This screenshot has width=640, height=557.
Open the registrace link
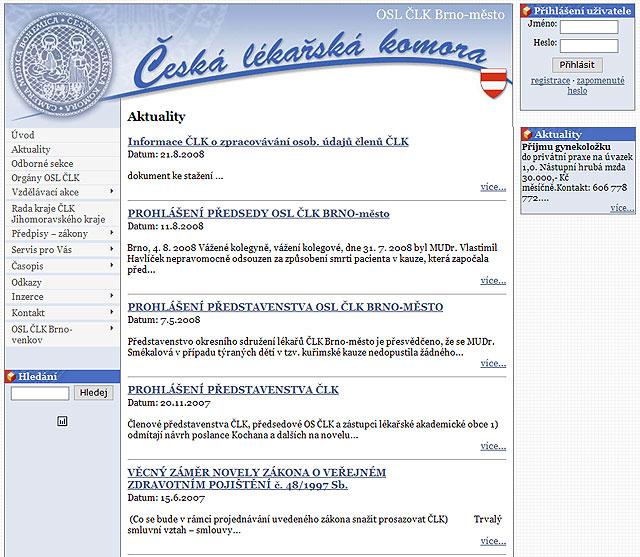point(550,80)
